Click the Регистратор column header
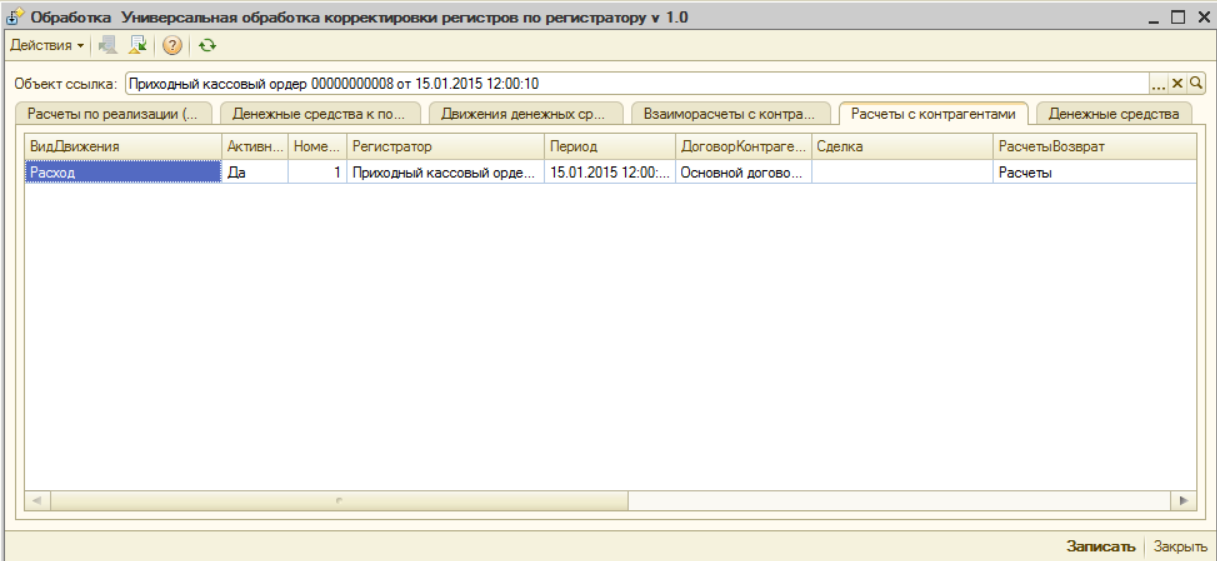 (446, 147)
